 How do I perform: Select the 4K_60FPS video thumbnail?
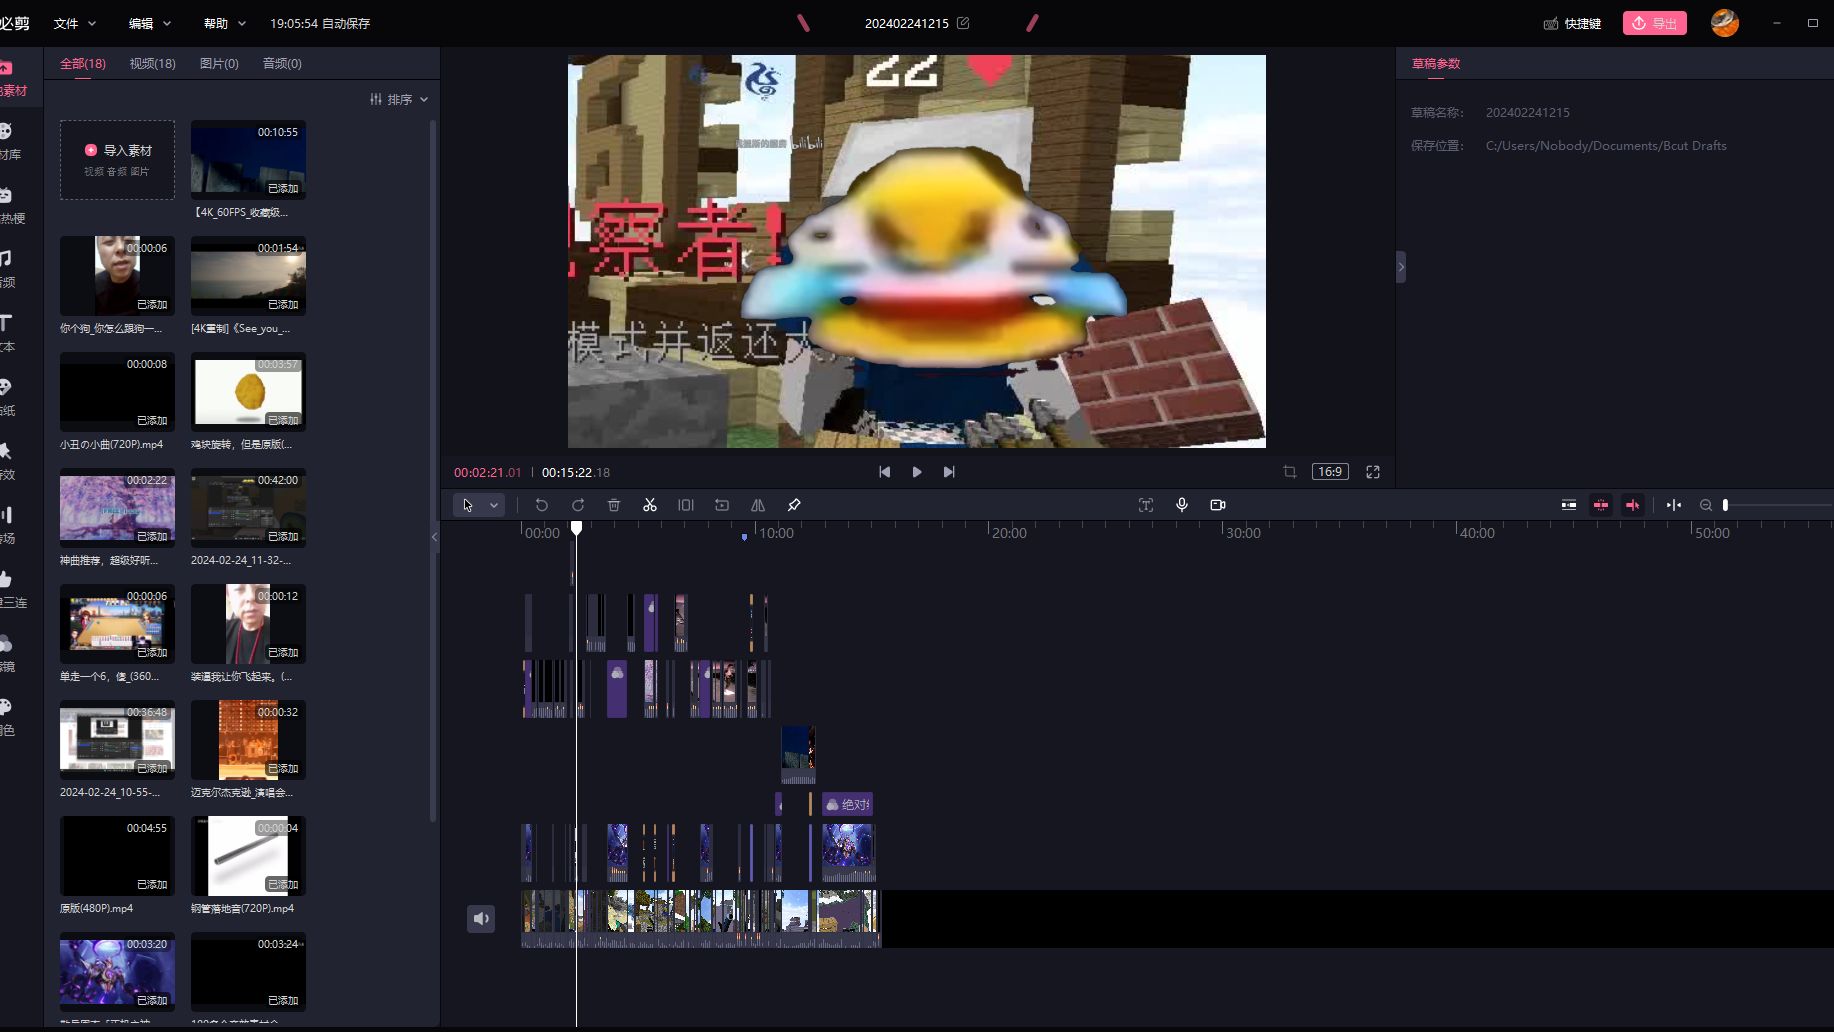(248, 160)
